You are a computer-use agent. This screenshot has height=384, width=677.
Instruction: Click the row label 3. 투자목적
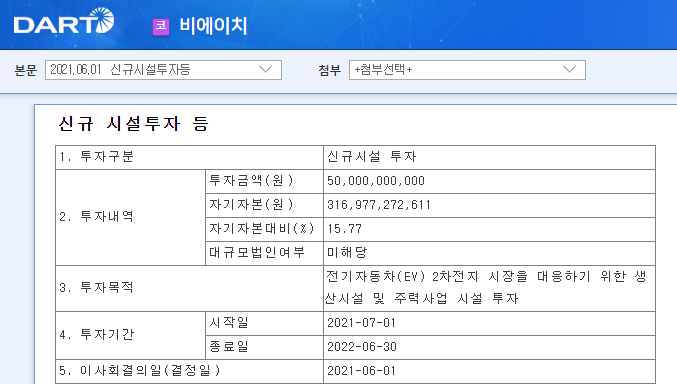pos(97,288)
